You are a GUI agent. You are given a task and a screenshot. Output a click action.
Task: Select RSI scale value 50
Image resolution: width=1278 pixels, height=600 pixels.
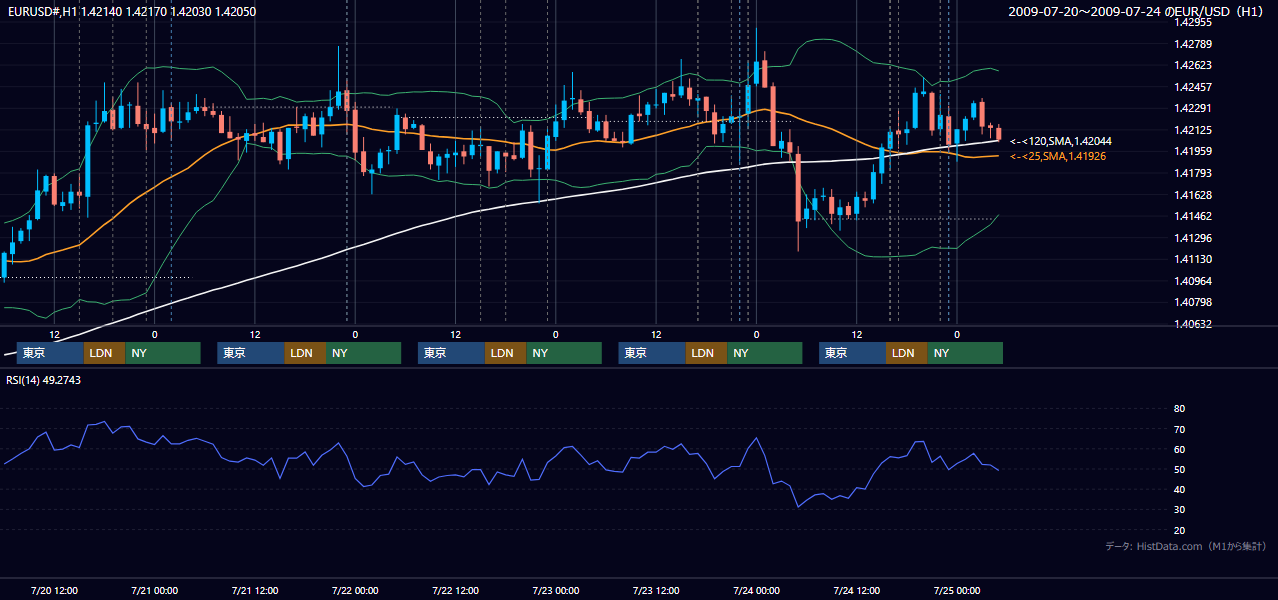tap(1179, 469)
